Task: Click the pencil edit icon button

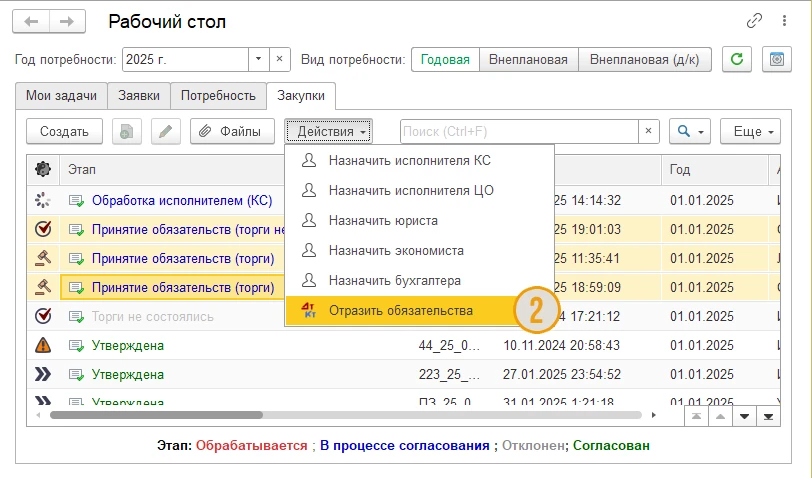Action: click(166, 132)
